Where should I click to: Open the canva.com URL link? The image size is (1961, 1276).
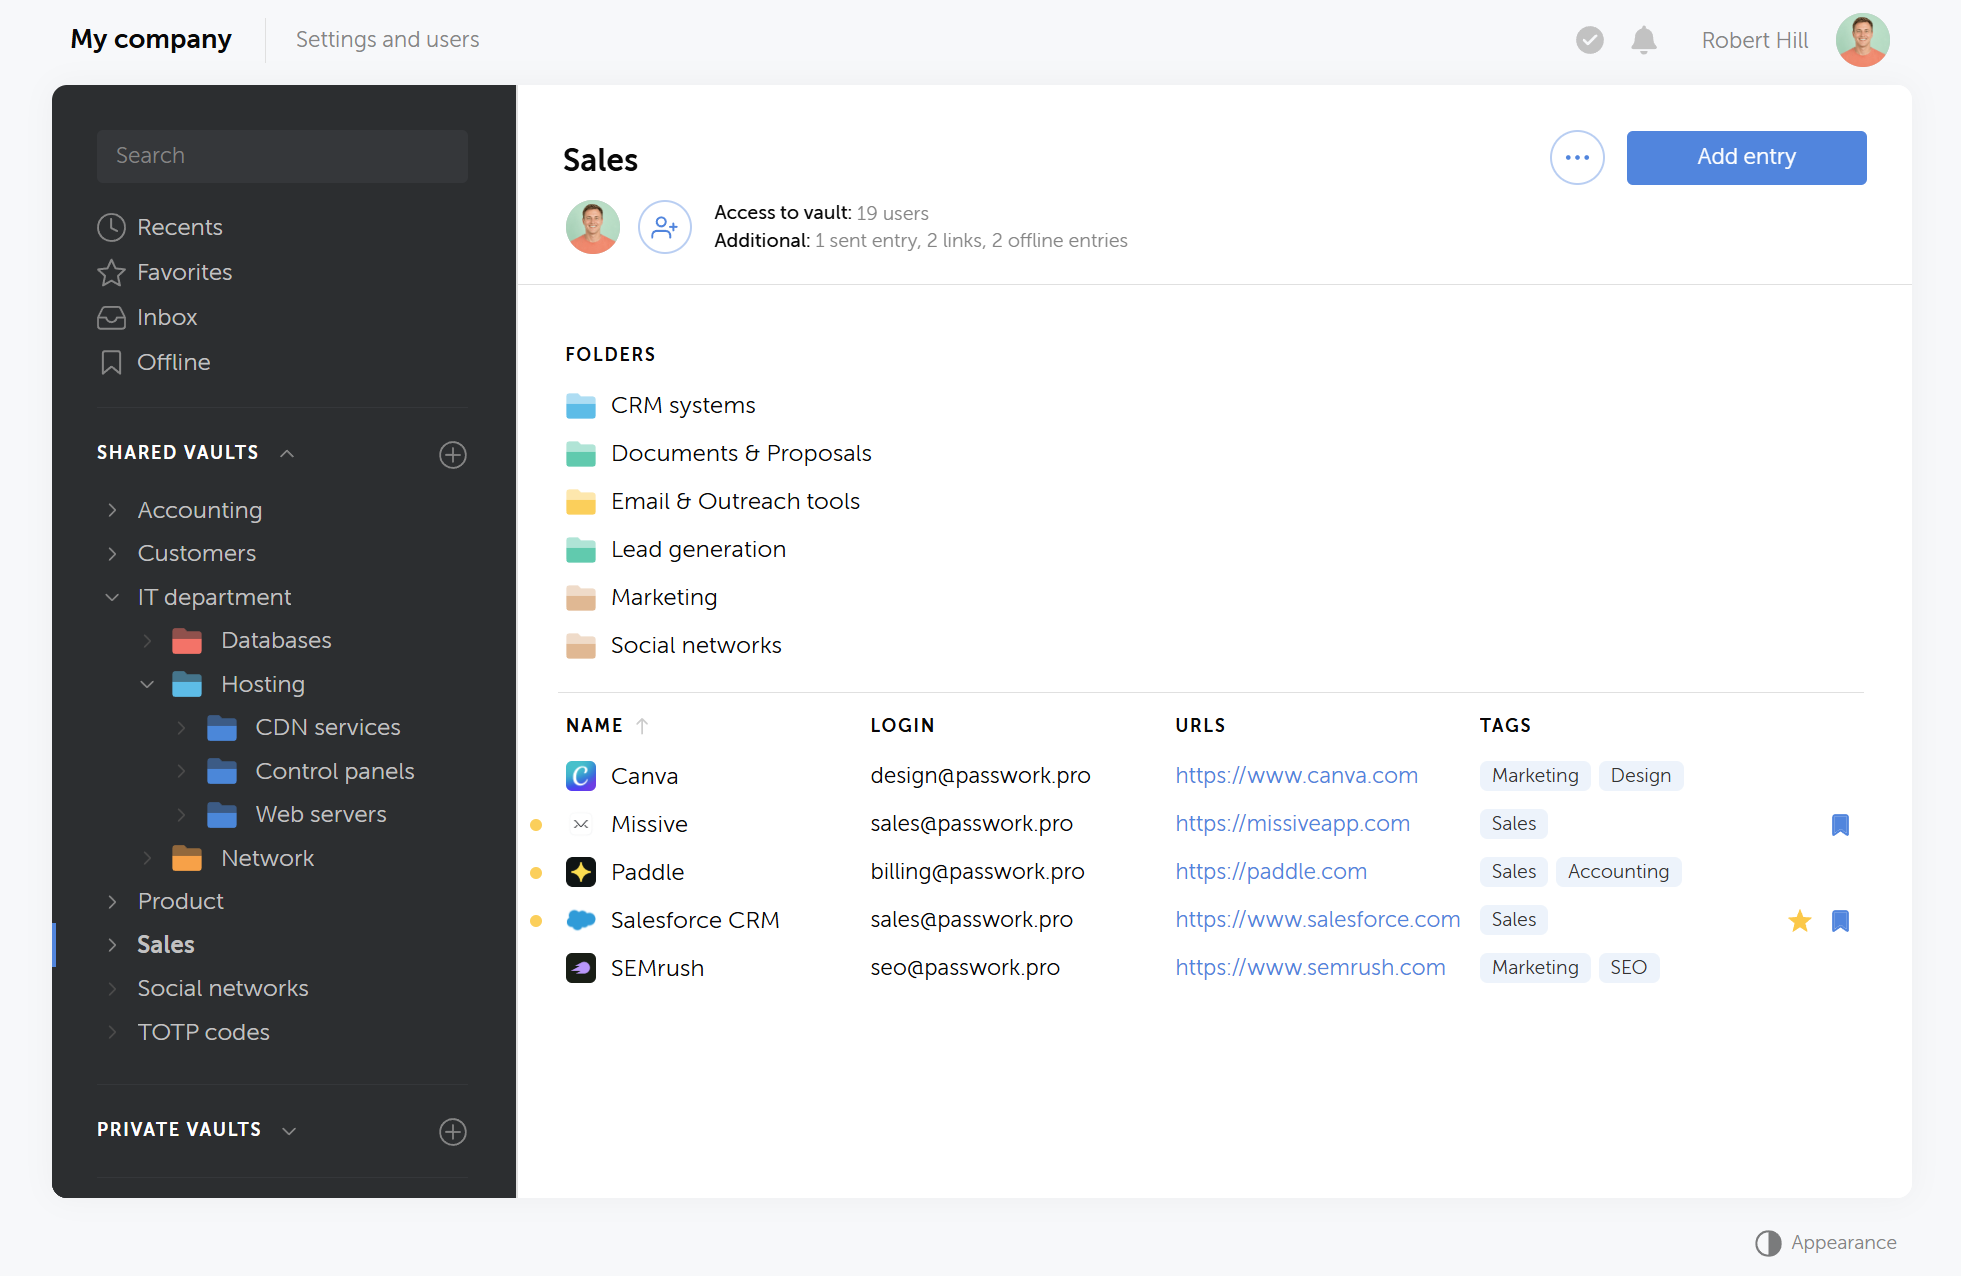coord(1296,776)
